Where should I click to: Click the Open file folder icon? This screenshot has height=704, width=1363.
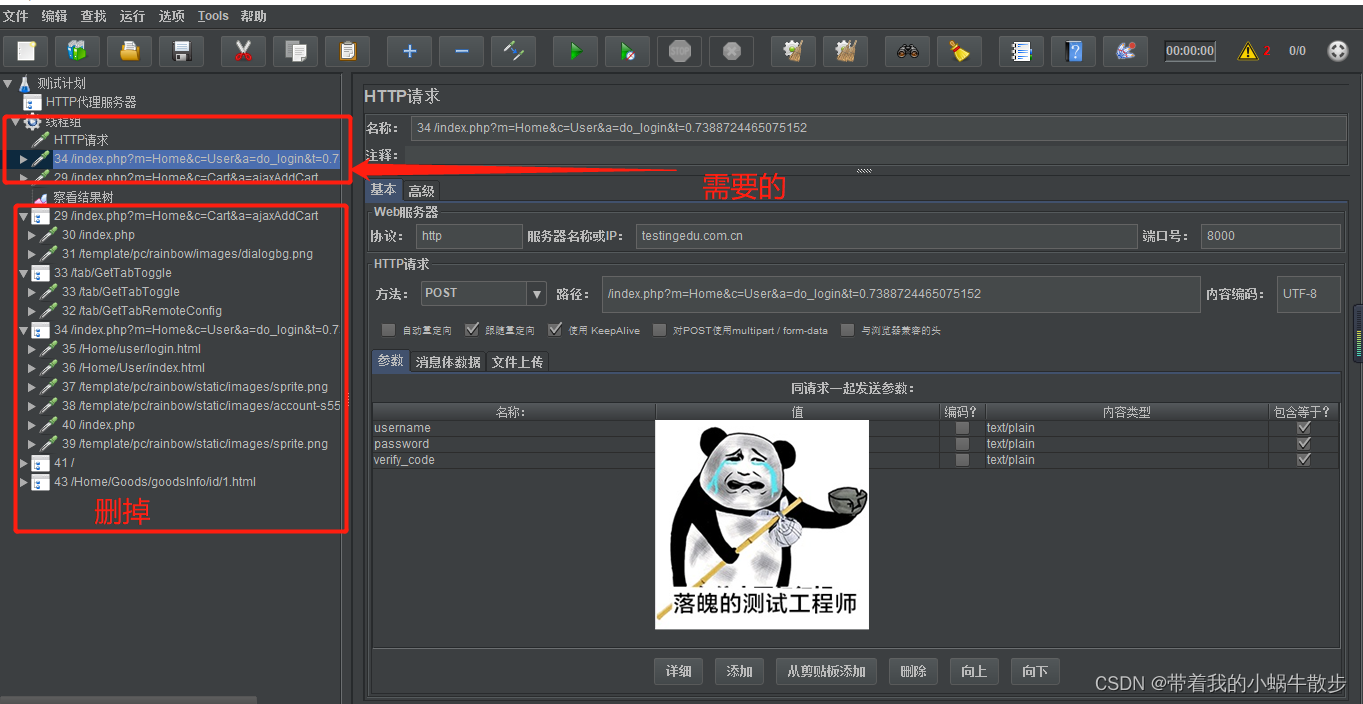(x=129, y=51)
